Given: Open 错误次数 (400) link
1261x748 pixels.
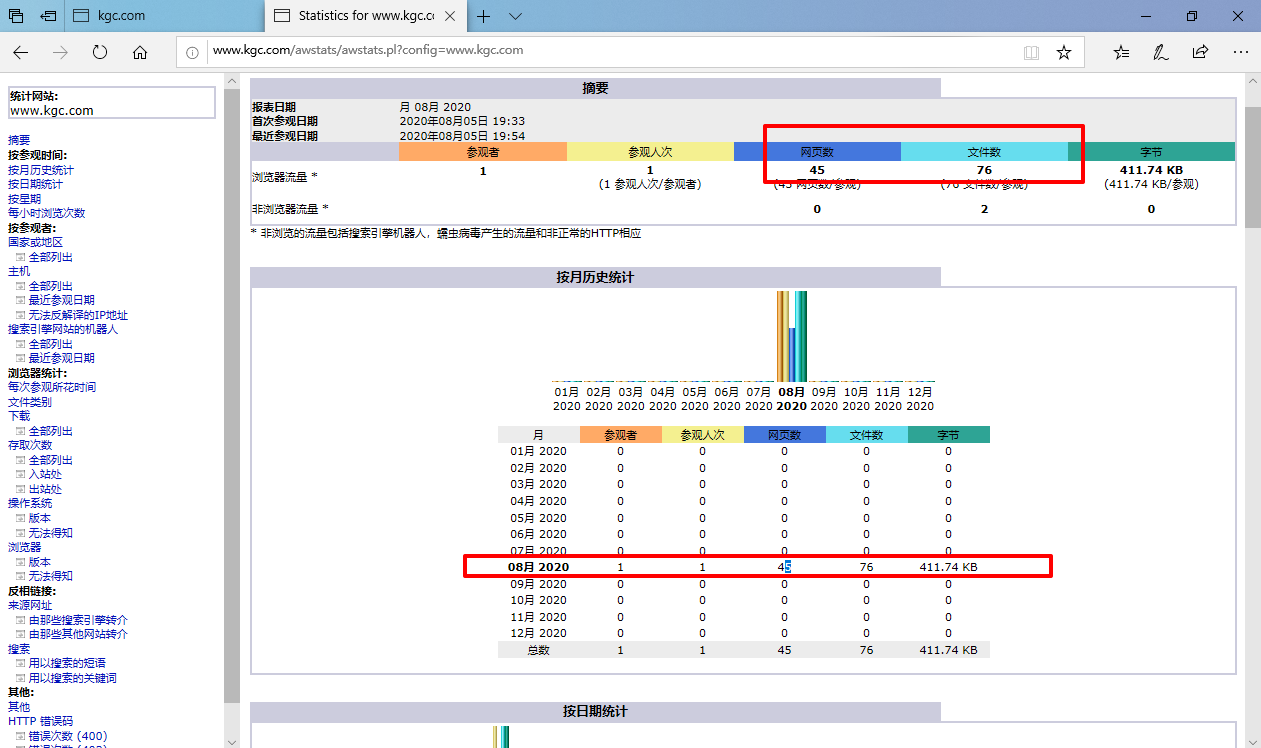Looking at the screenshot, I should click(x=68, y=736).
